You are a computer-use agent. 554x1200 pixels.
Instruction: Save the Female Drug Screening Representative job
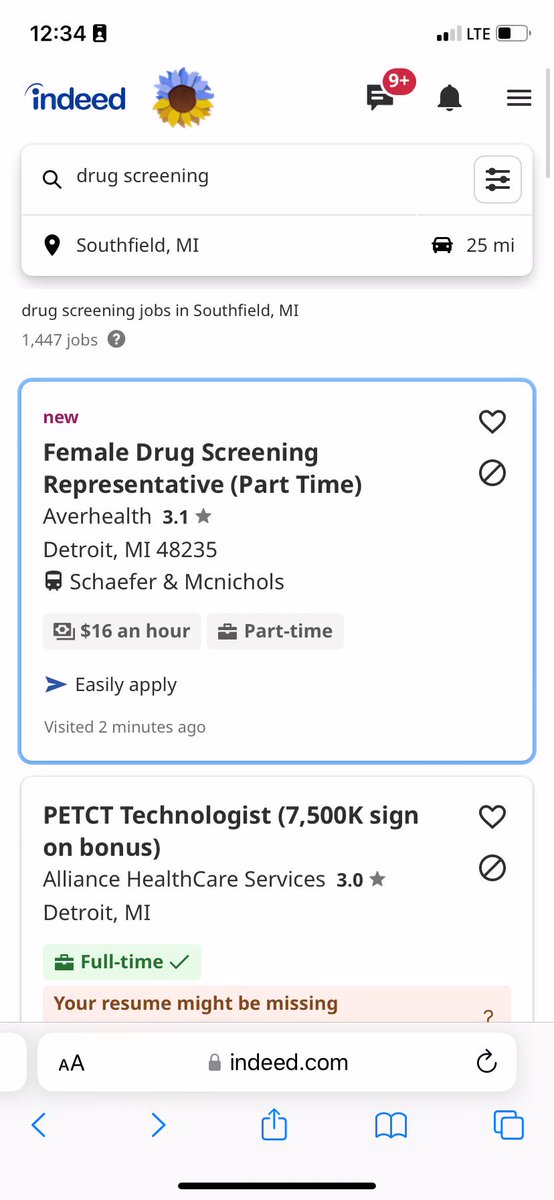click(492, 422)
